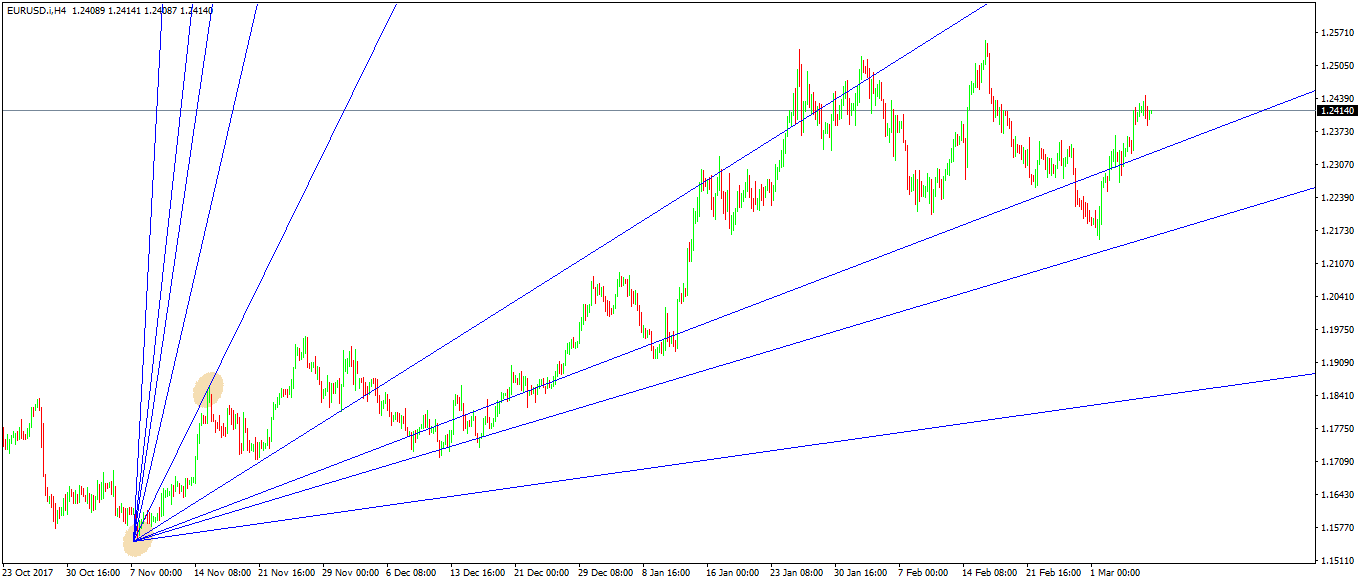Click the 29 Dec 08:00 time label

[606, 574]
